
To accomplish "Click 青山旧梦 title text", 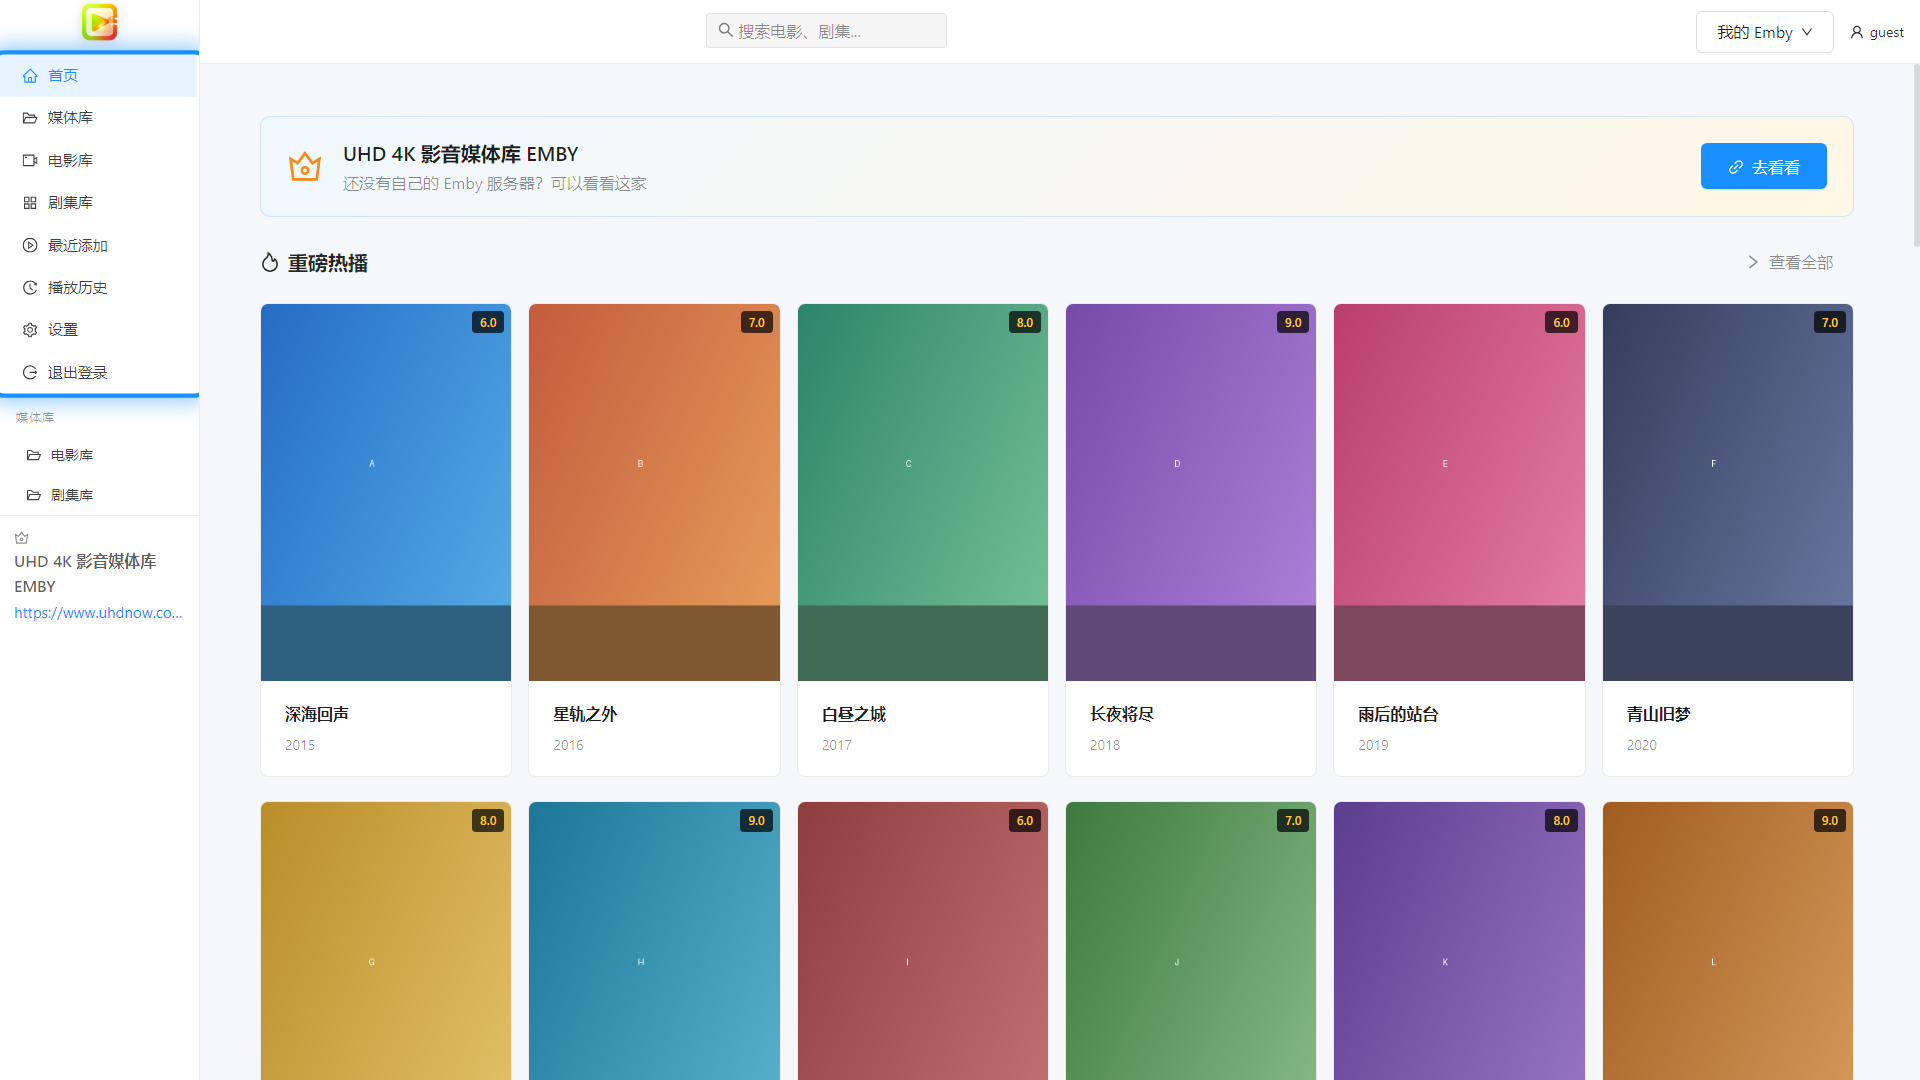I will pos(1659,714).
